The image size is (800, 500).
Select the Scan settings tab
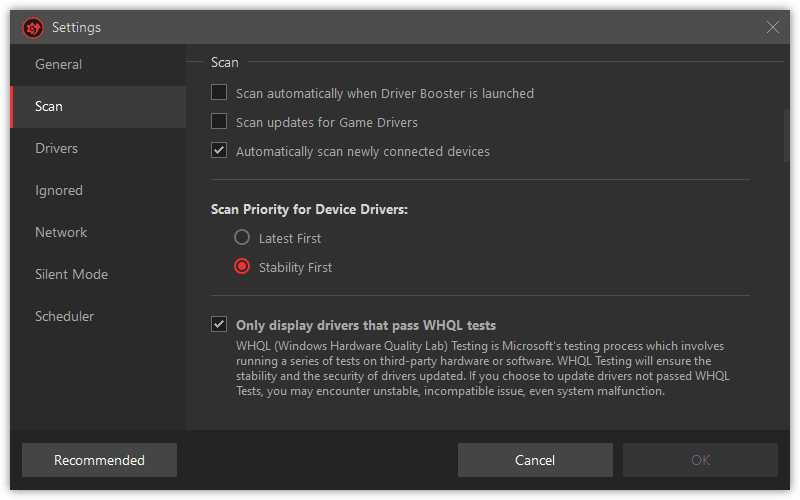point(98,107)
